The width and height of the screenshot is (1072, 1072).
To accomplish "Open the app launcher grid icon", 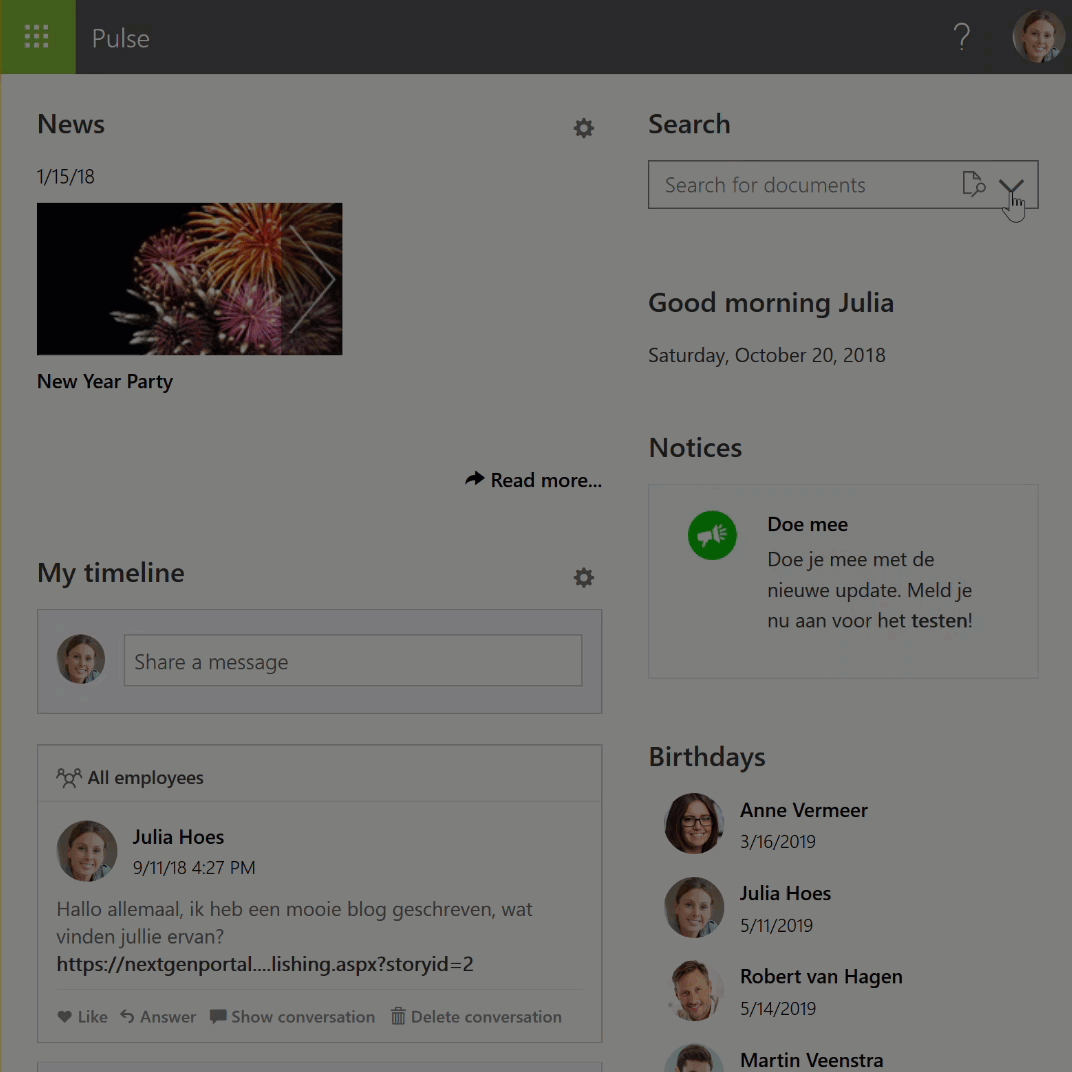I will (37, 37).
